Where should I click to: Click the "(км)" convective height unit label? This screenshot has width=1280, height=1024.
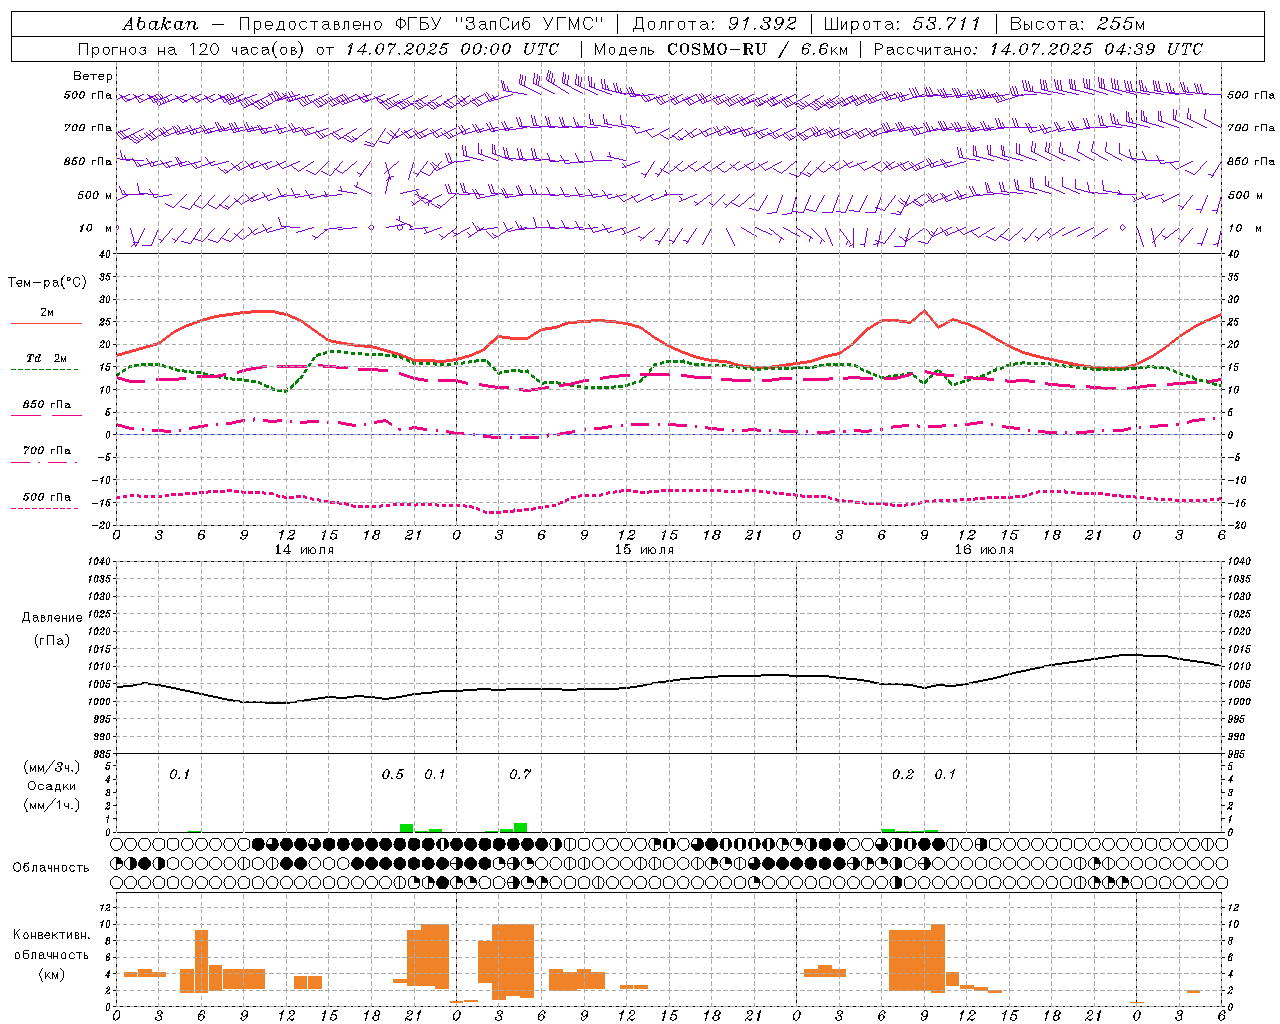click(52, 974)
